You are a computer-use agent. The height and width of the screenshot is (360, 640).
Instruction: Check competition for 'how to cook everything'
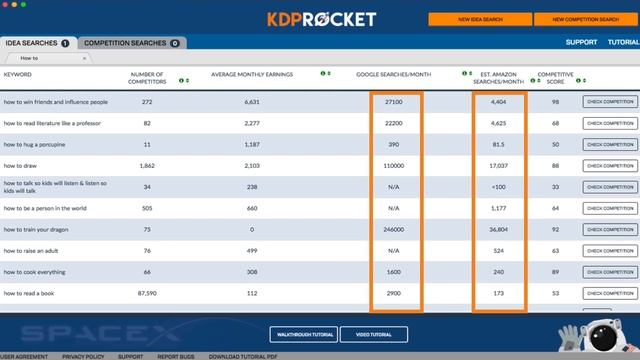coord(610,272)
